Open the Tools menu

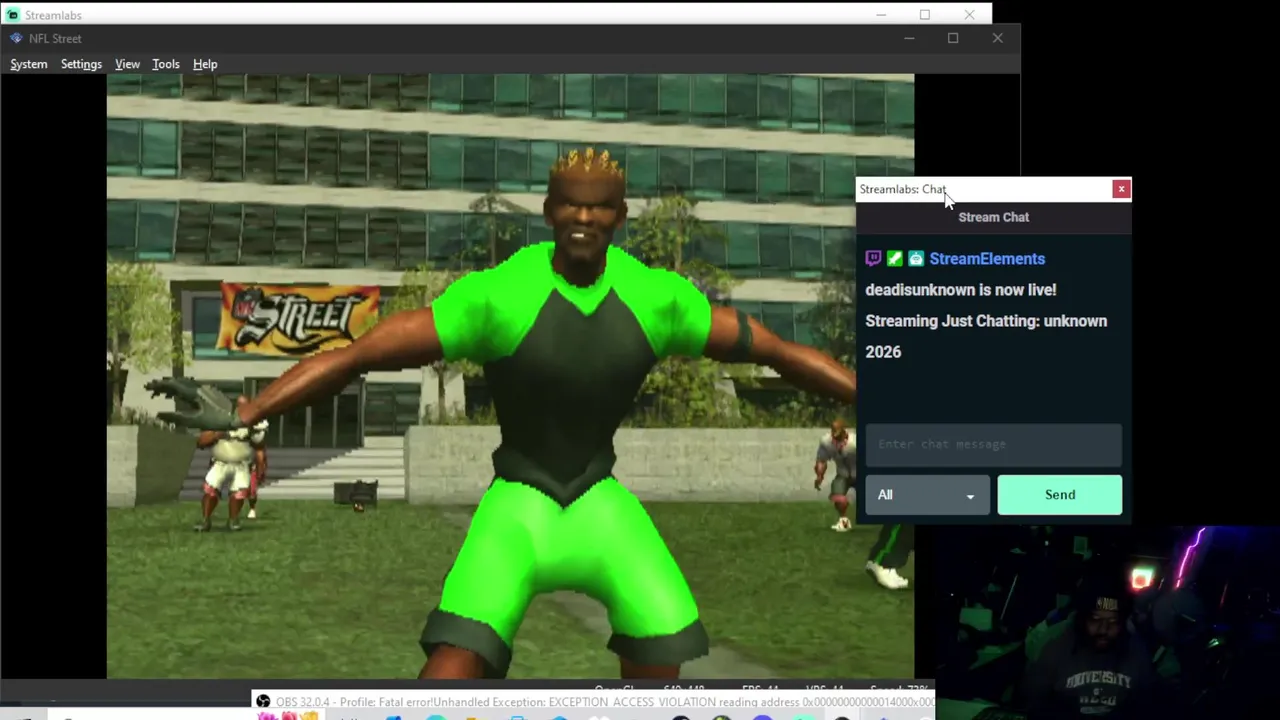pyautogui.click(x=166, y=64)
